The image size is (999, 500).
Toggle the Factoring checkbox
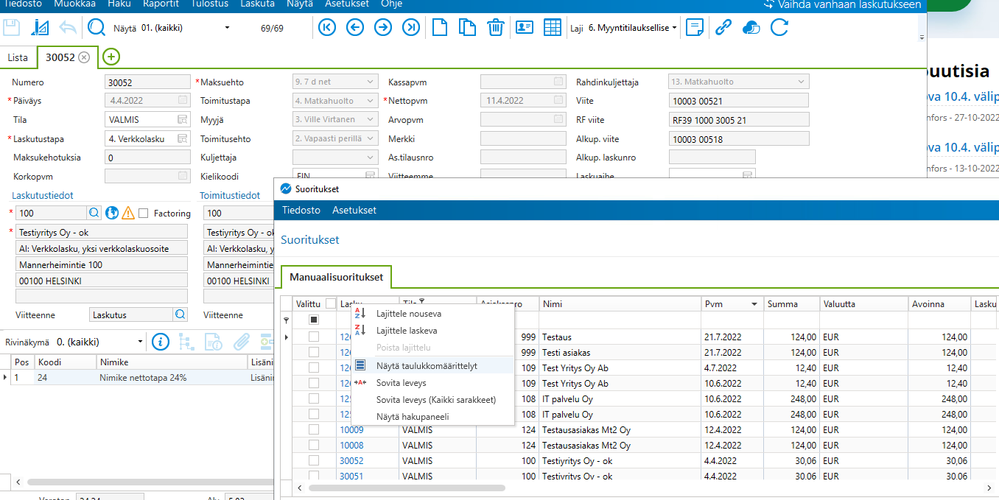tap(144, 213)
